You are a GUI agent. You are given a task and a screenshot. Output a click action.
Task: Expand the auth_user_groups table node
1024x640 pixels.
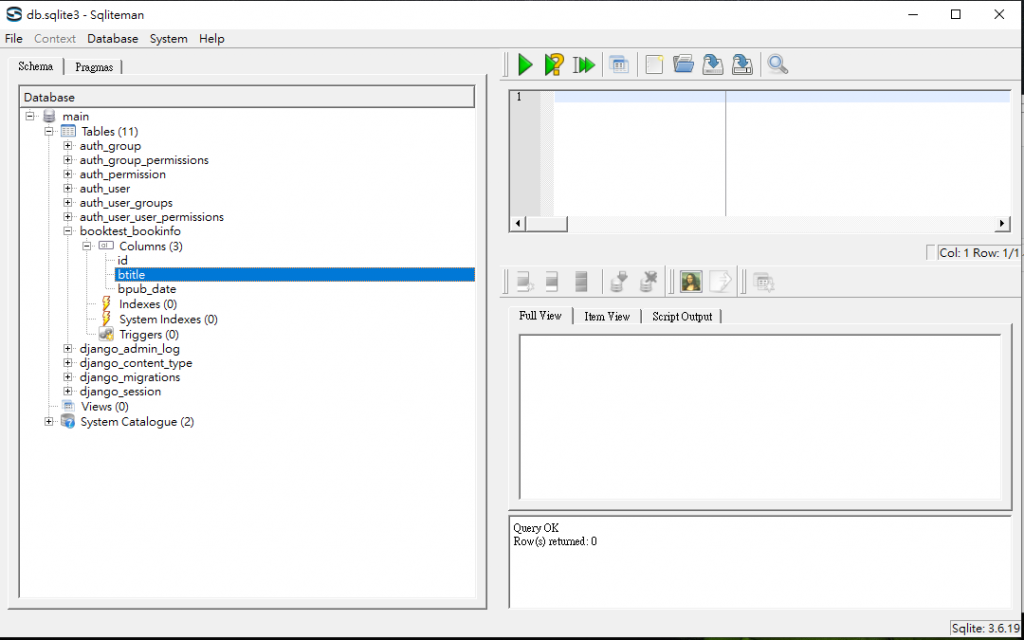[67, 203]
